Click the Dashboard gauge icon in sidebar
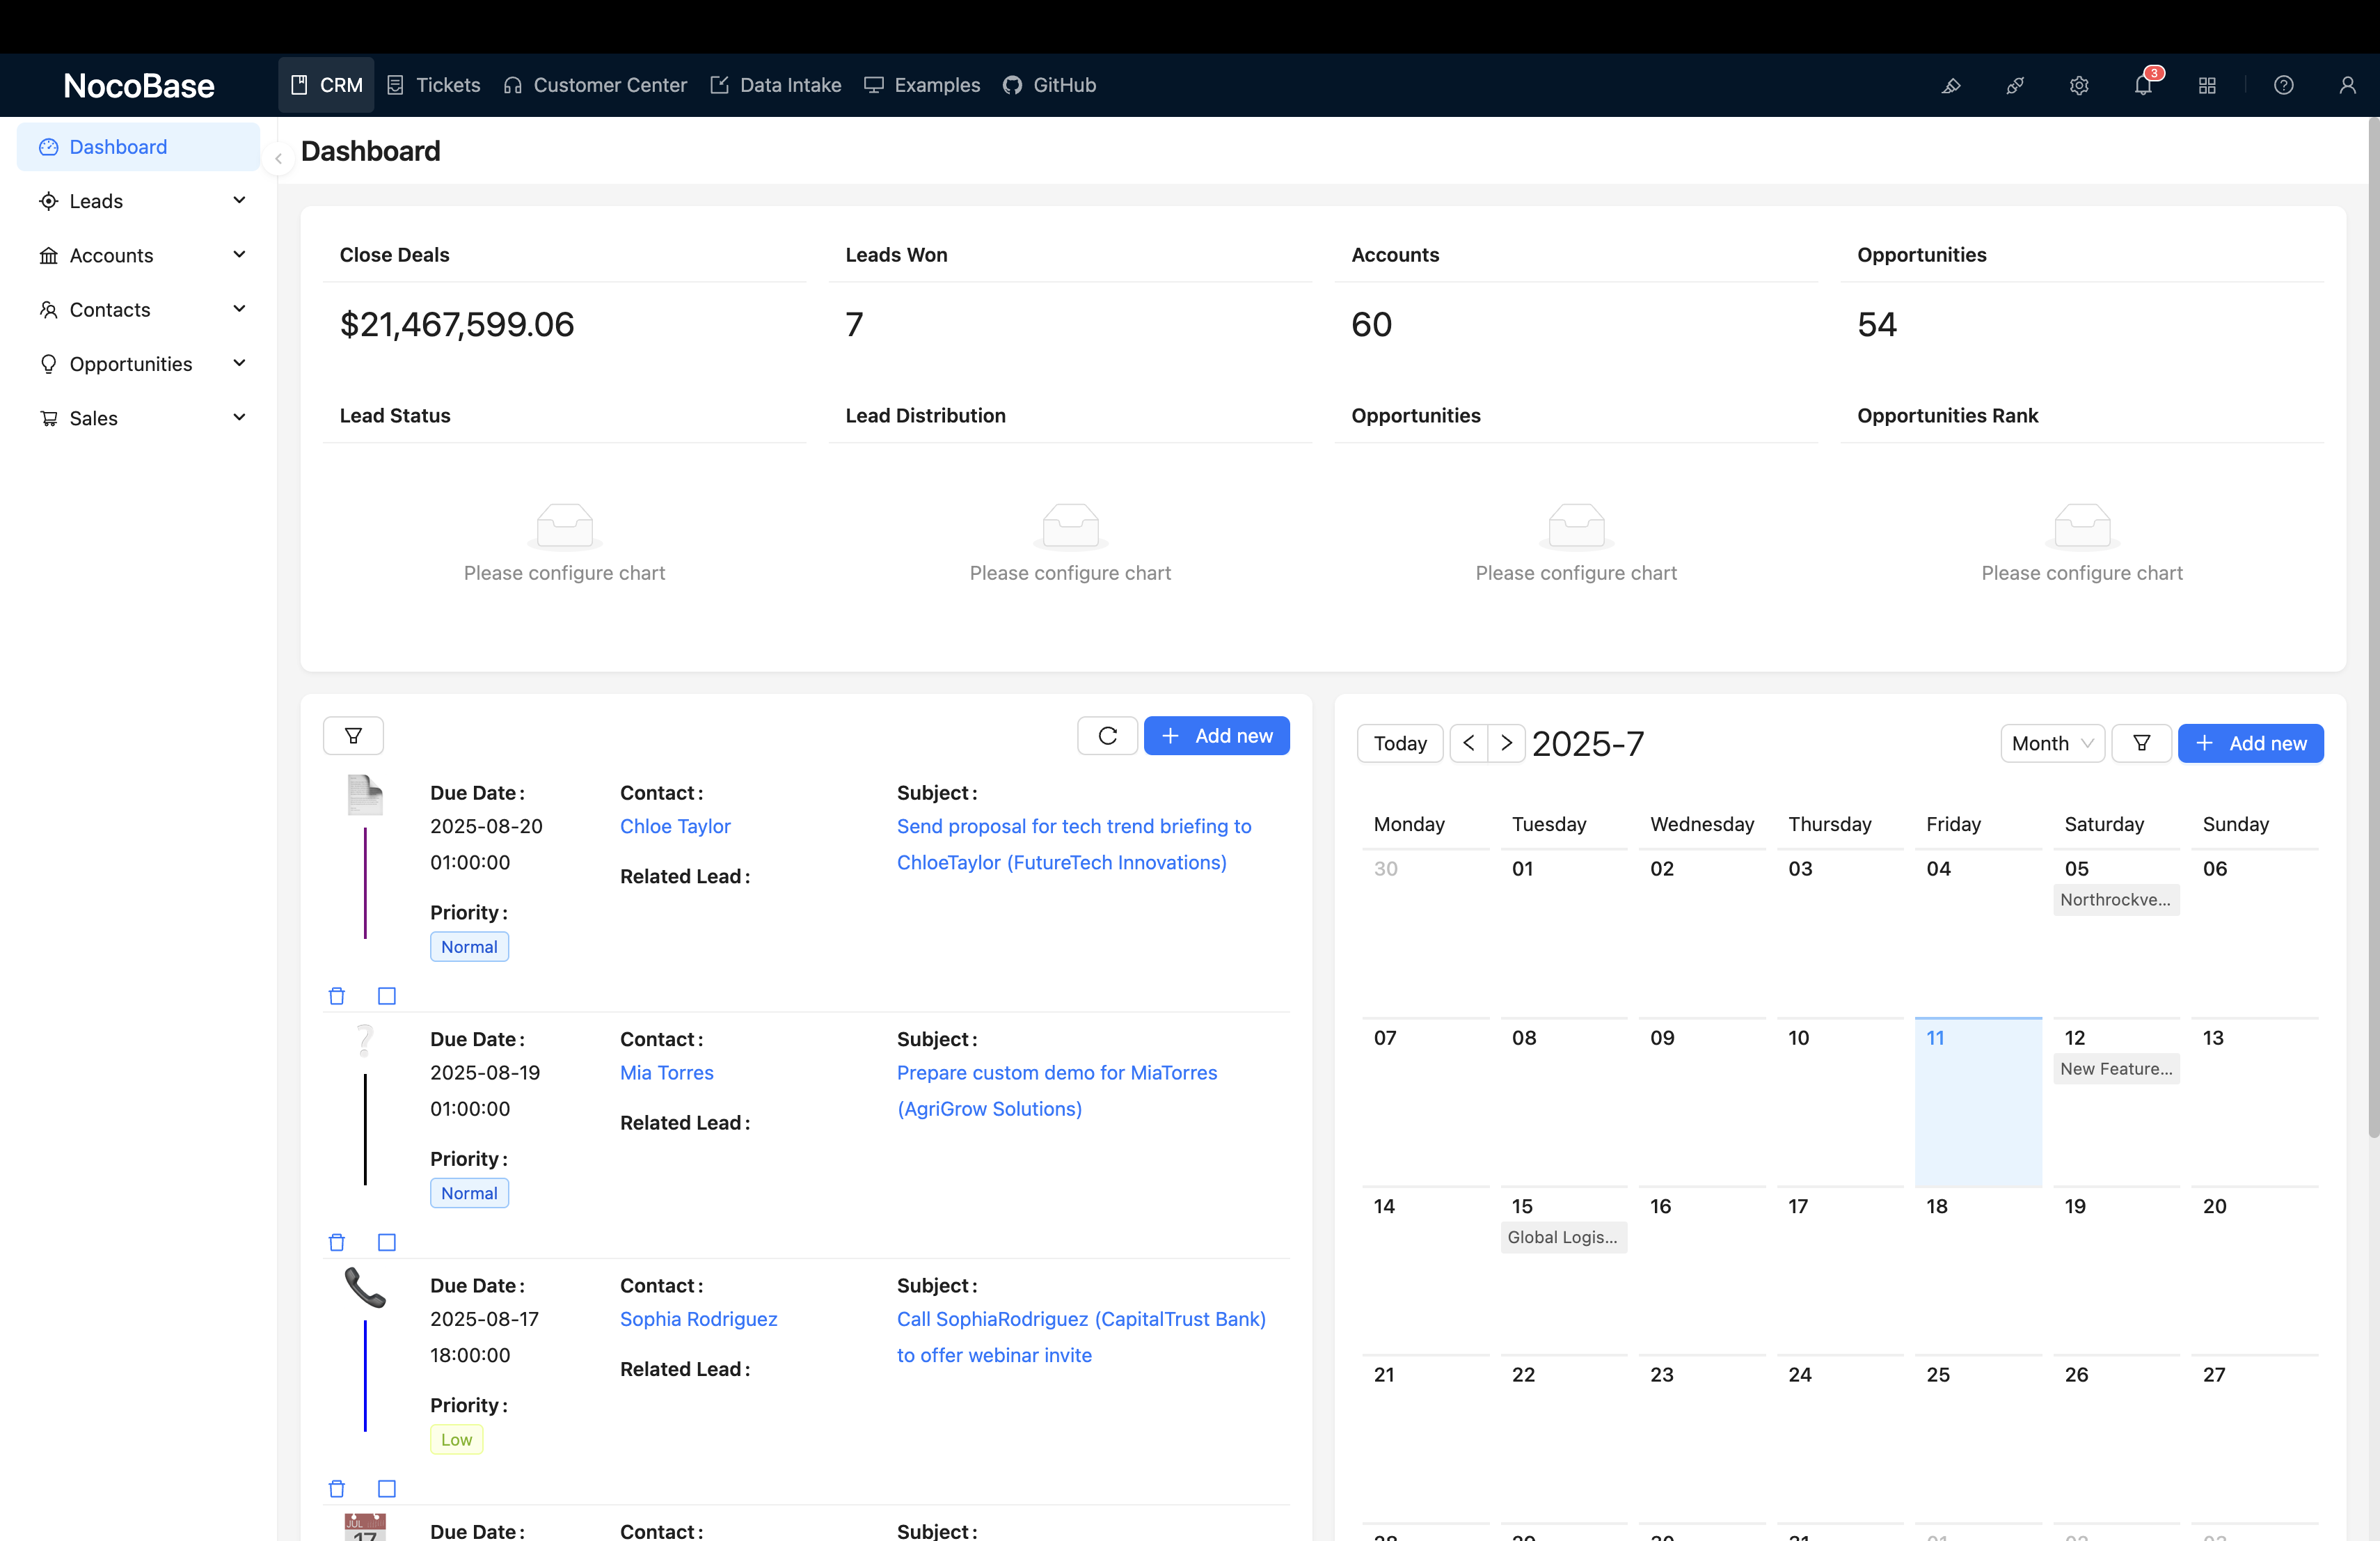Screen dimensions: 2380x1541 tap(48, 147)
